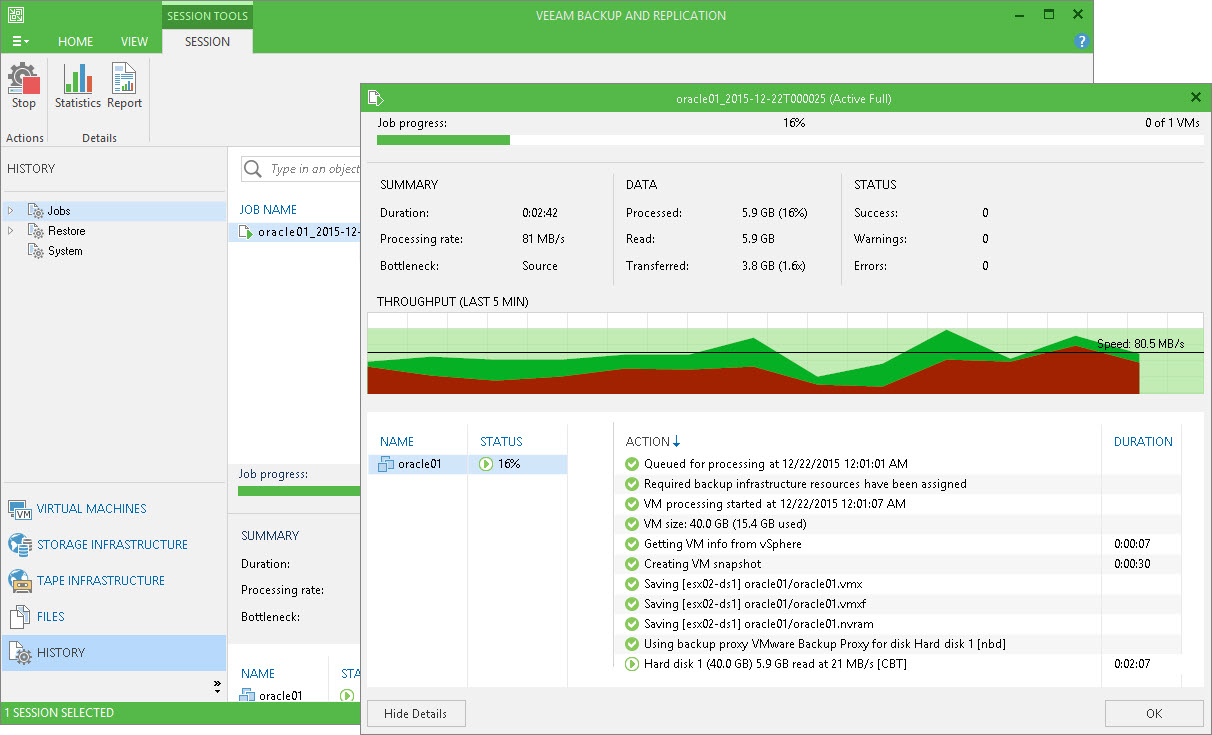Image resolution: width=1212 pixels, height=735 pixels.
Task: Click the Job progress bar in dialog
Action: (x=789, y=140)
